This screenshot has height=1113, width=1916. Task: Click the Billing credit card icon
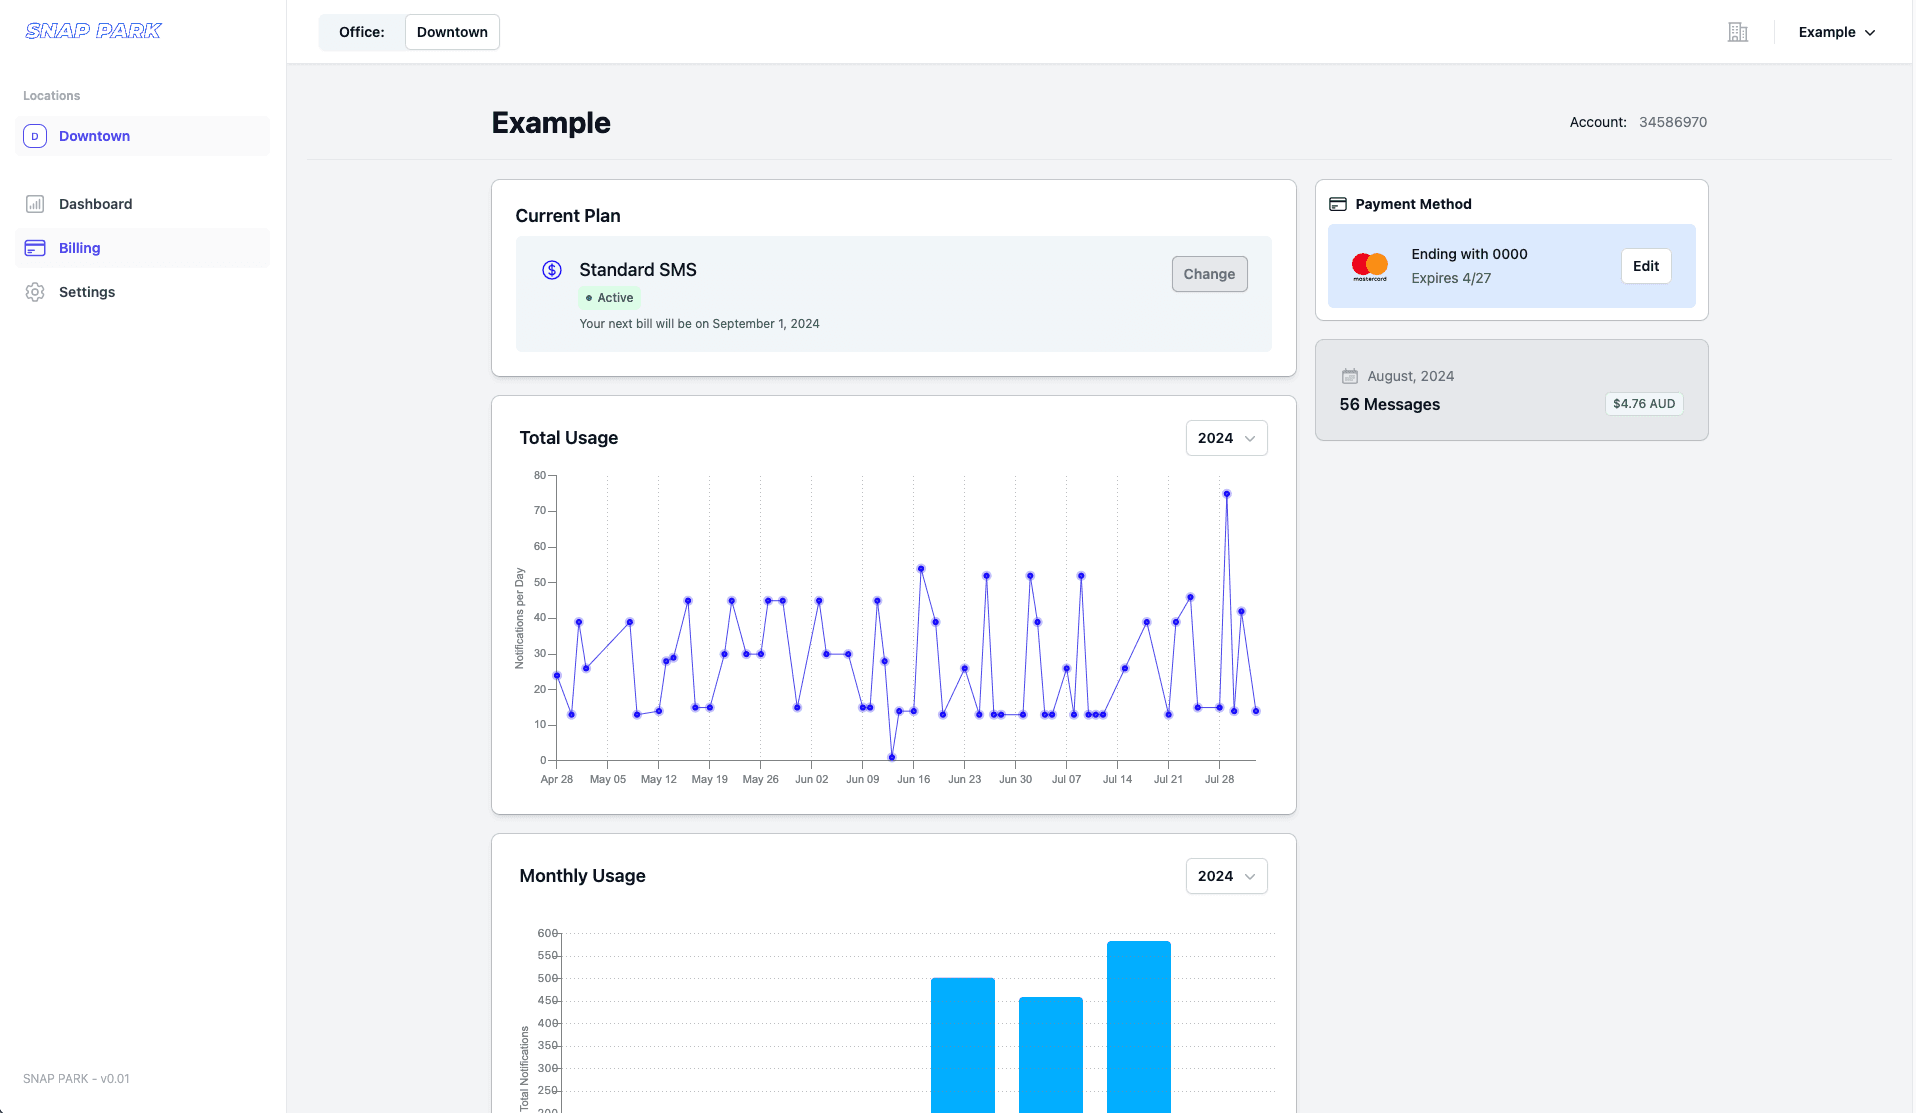(35, 248)
